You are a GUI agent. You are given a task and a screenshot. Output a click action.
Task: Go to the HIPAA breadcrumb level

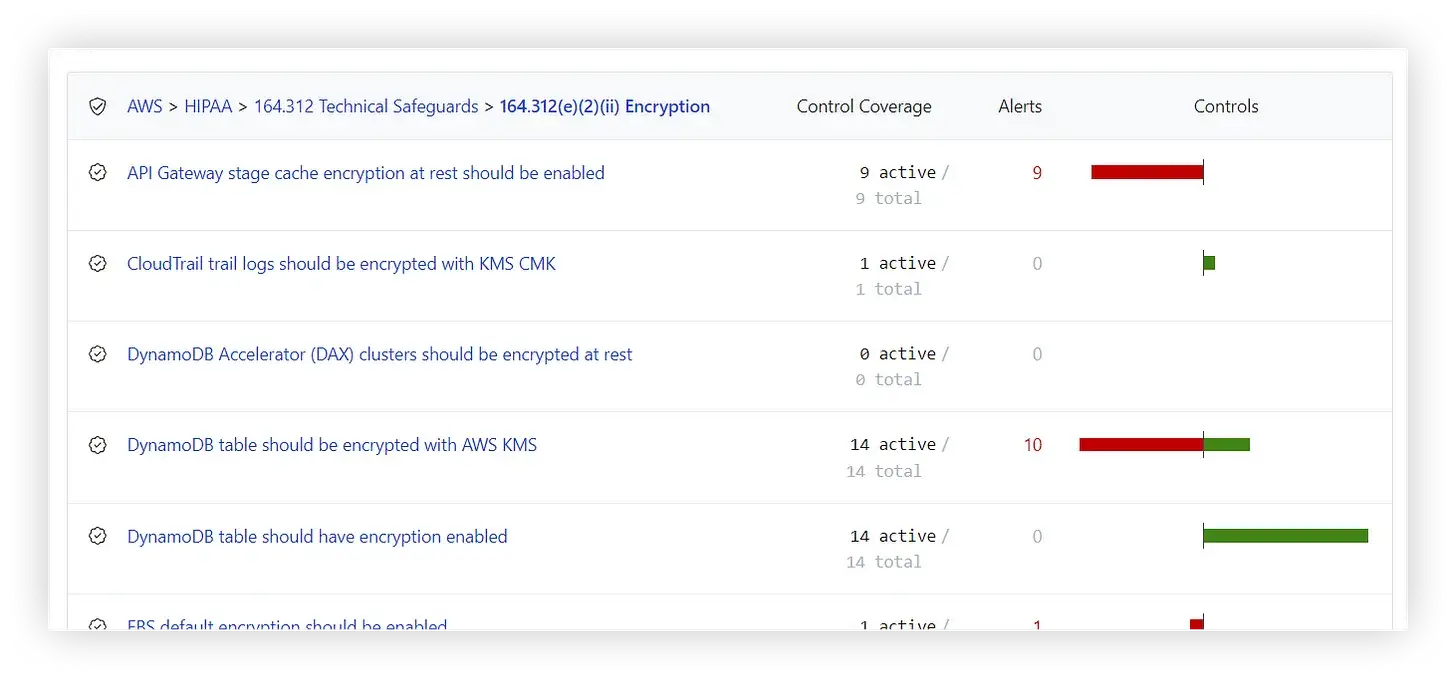point(207,106)
